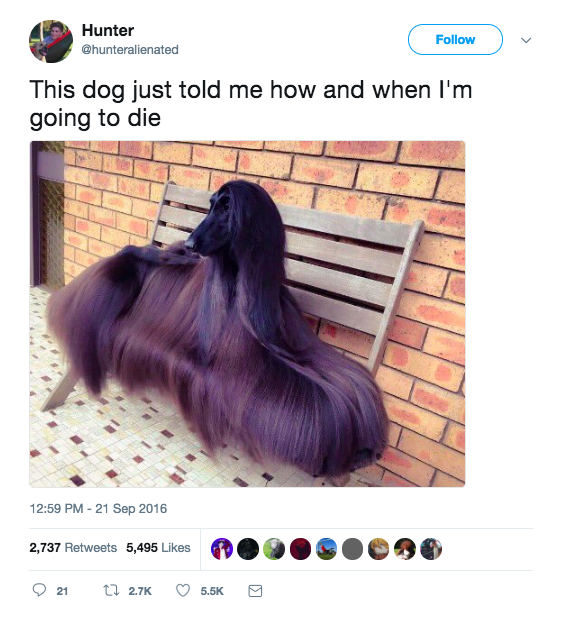563x623 pixels.
Task: Click the 21 replies count
Action: pyautogui.click(x=62, y=591)
